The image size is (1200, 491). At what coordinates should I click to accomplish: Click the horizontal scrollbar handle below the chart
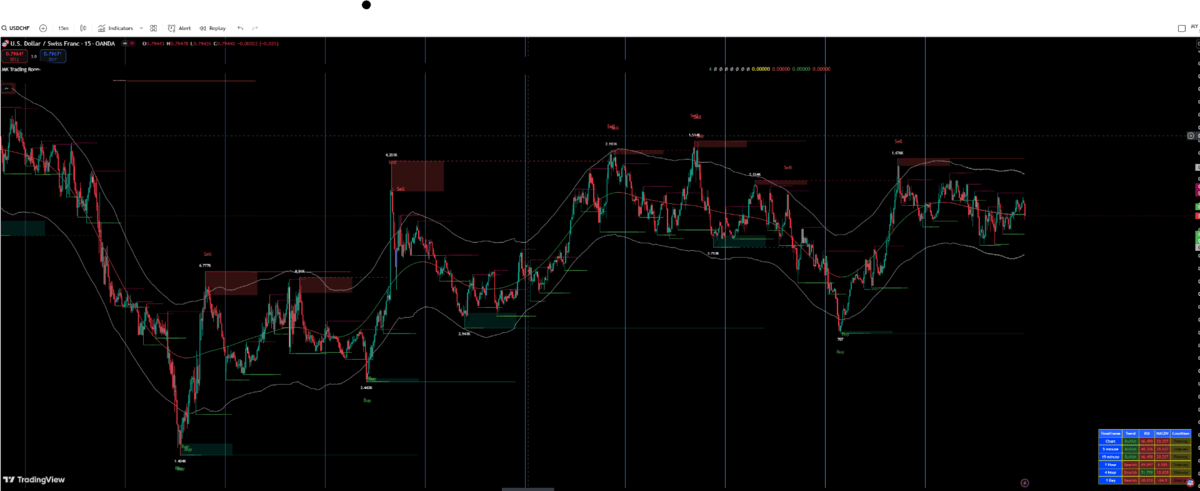click(x=528, y=488)
